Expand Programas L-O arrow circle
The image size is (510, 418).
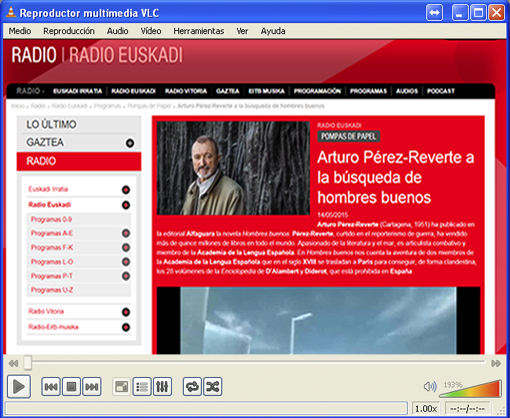pyautogui.click(x=126, y=262)
